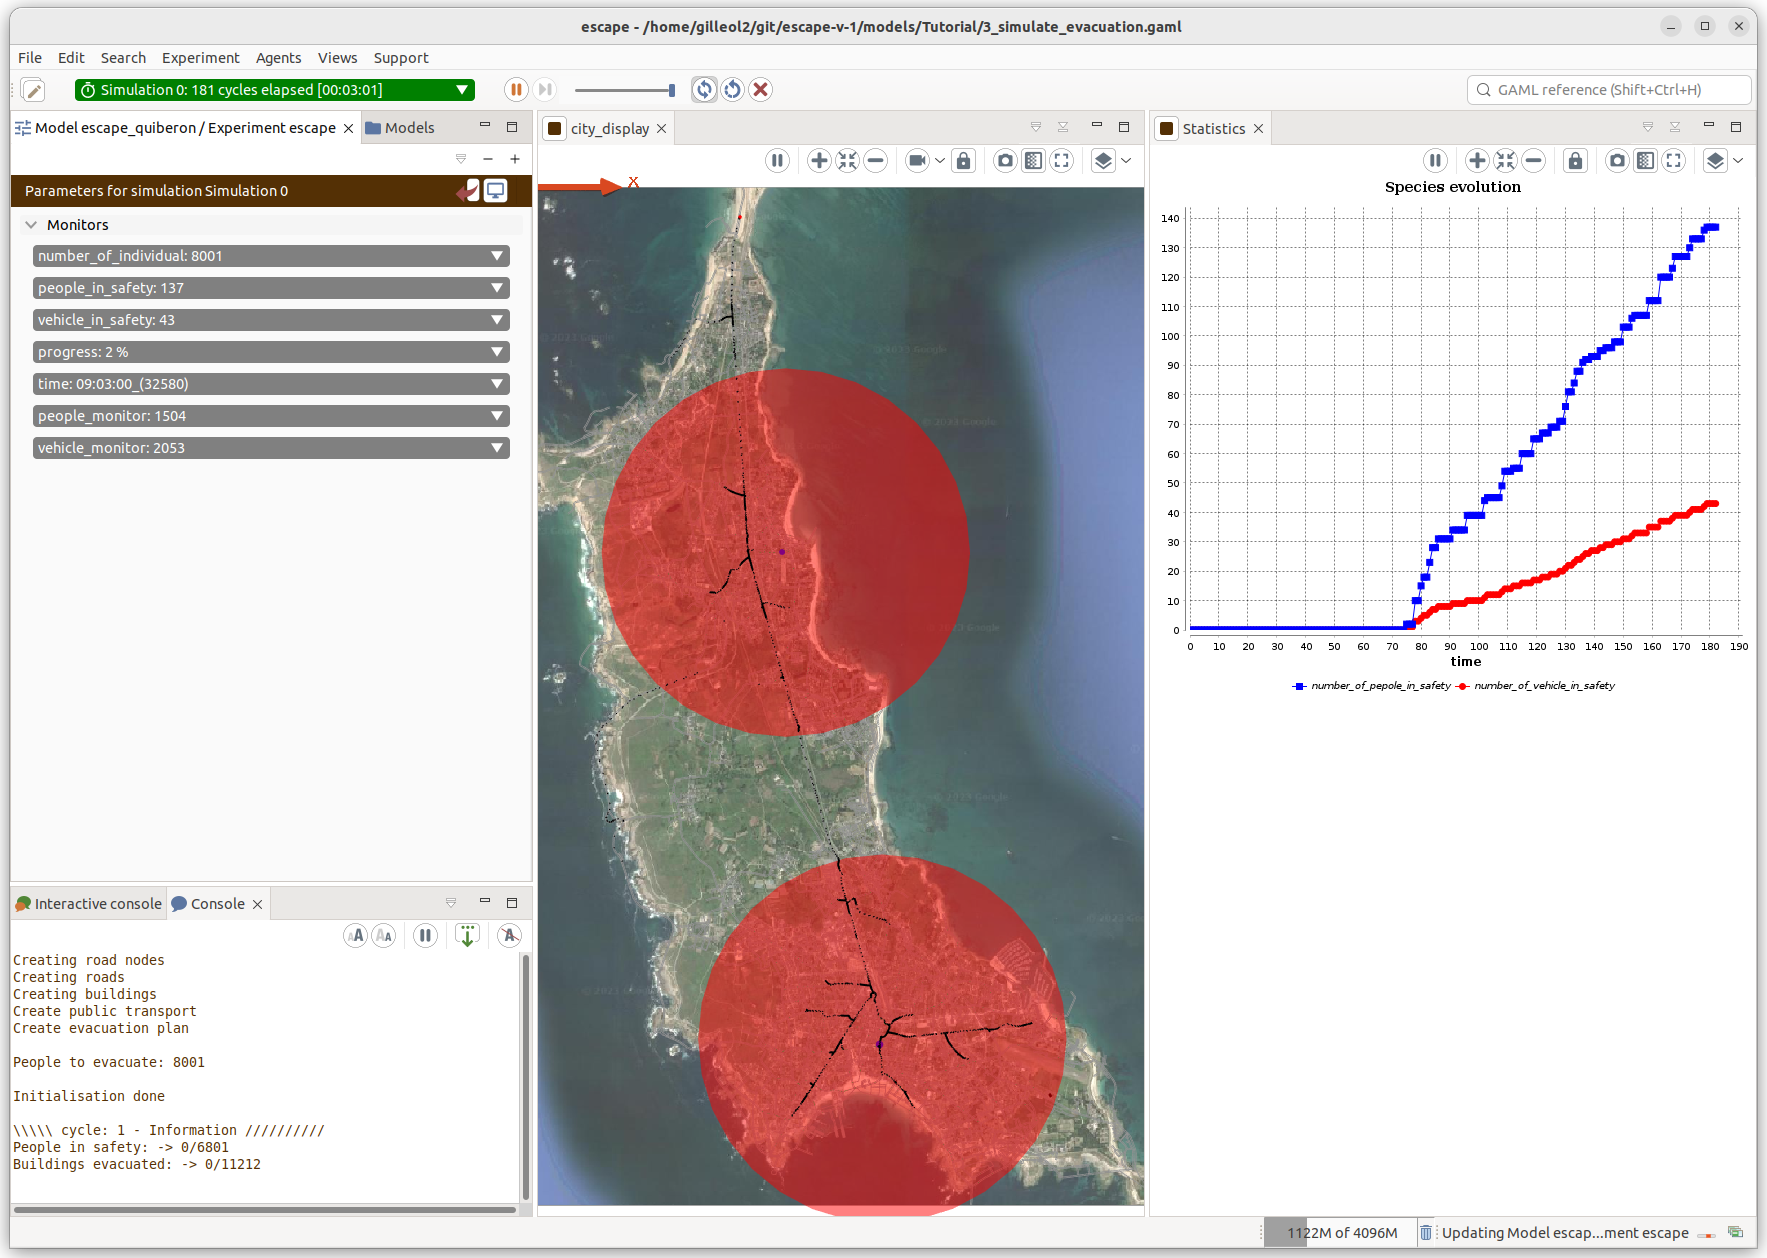The height and width of the screenshot is (1258, 1767).
Task: Zoom out on the city_display view
Action: click(875, 161)
